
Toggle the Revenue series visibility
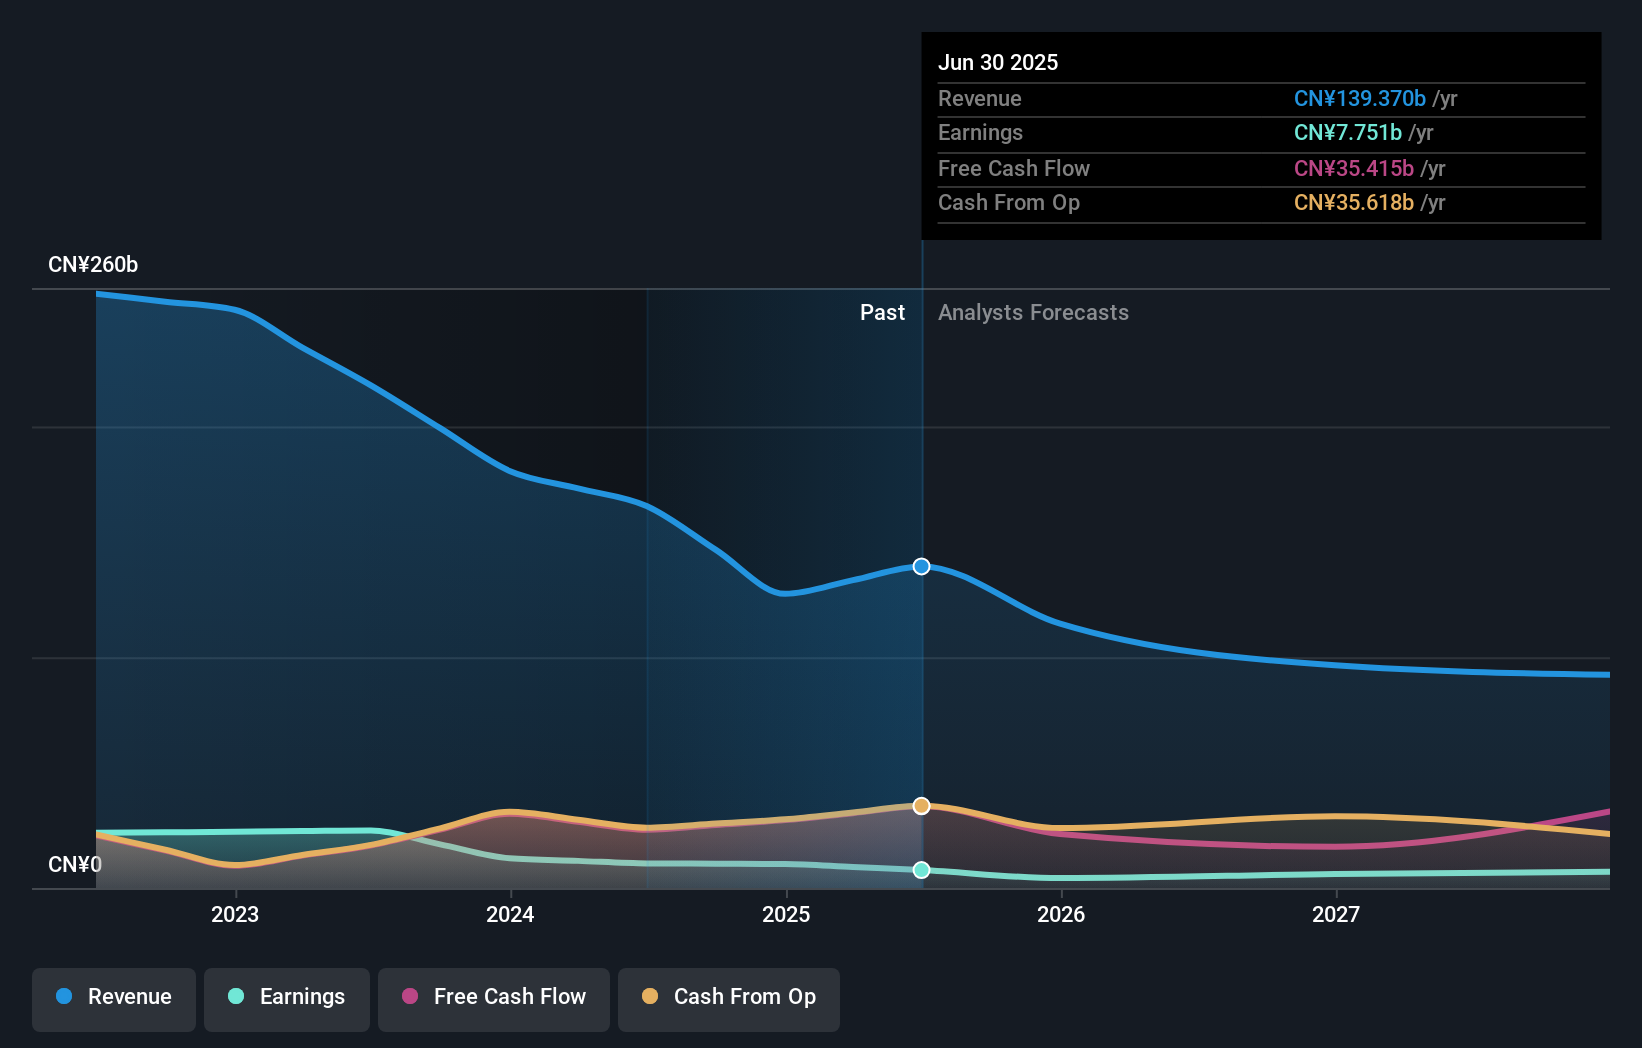point(113,999)
